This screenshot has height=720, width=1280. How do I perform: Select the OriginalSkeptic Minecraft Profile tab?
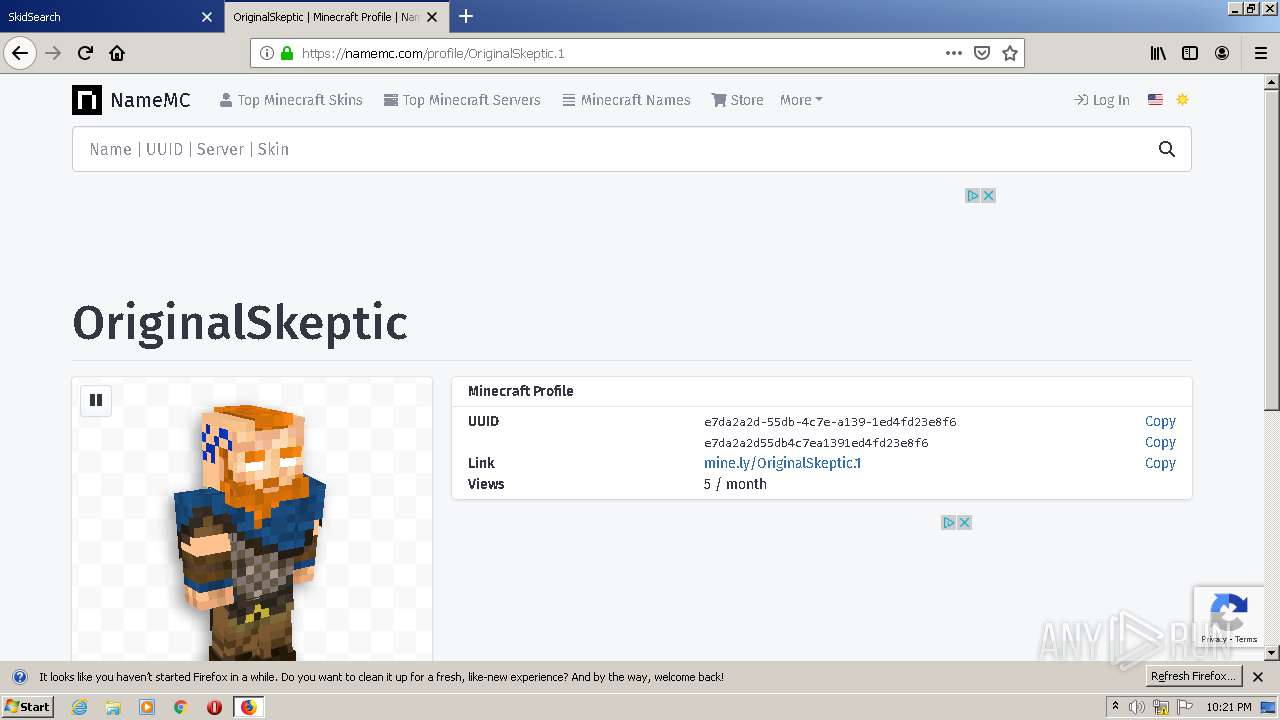click(x=325, y=17)
